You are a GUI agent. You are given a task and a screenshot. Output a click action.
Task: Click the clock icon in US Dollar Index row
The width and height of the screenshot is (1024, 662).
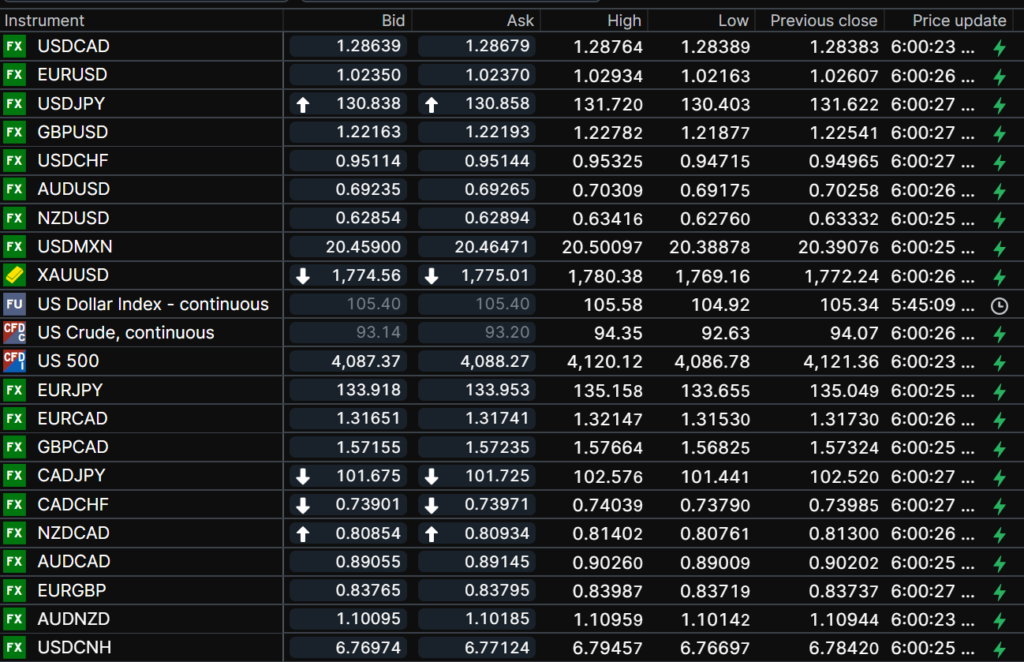pos(998,305)
